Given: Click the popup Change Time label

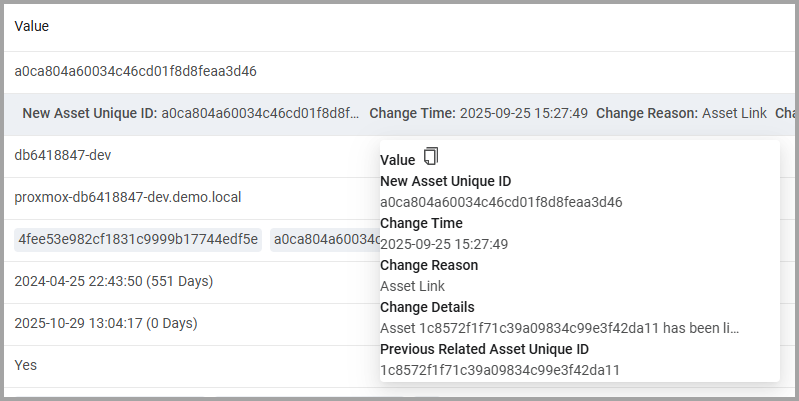Looking at the screenshot, I should [x=421, y=223].
